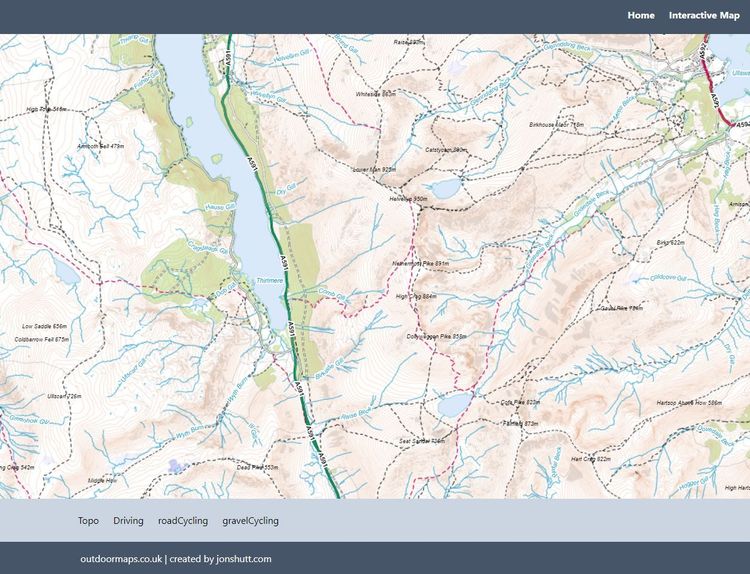The height and width of the screenshot is (574, 750).
Task: Click the High Crag 884m label
Action: coord(416,297)
